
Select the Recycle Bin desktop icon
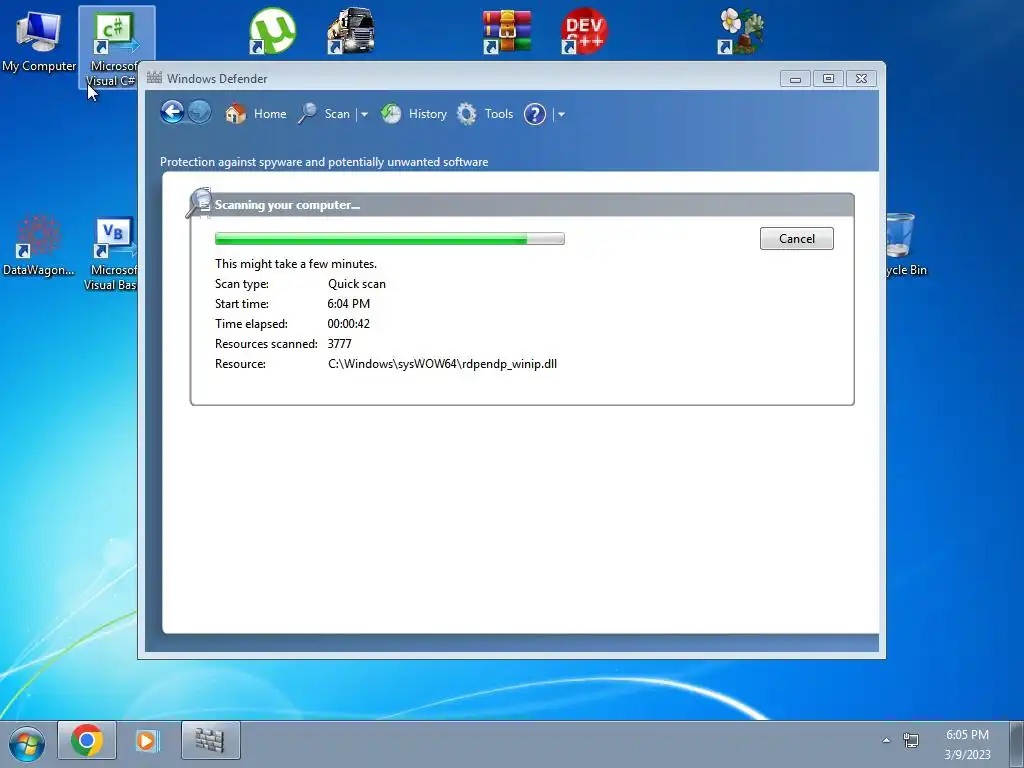tap(906, 245)
